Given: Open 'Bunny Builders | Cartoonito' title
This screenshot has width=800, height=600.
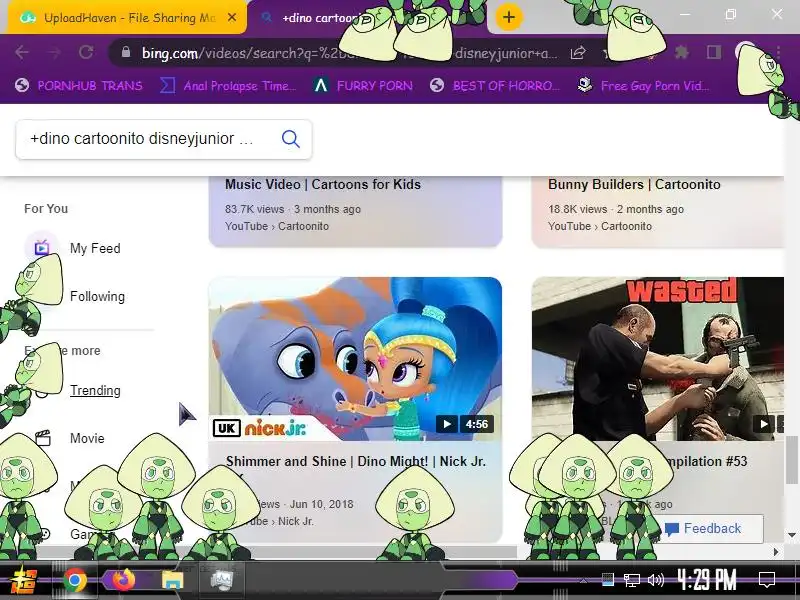Looking at the screenshot, I should pos(634,184).
